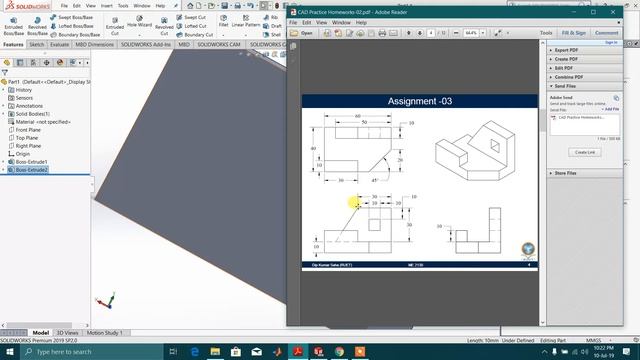Click the feature tree filter icon

coord(5,73)
